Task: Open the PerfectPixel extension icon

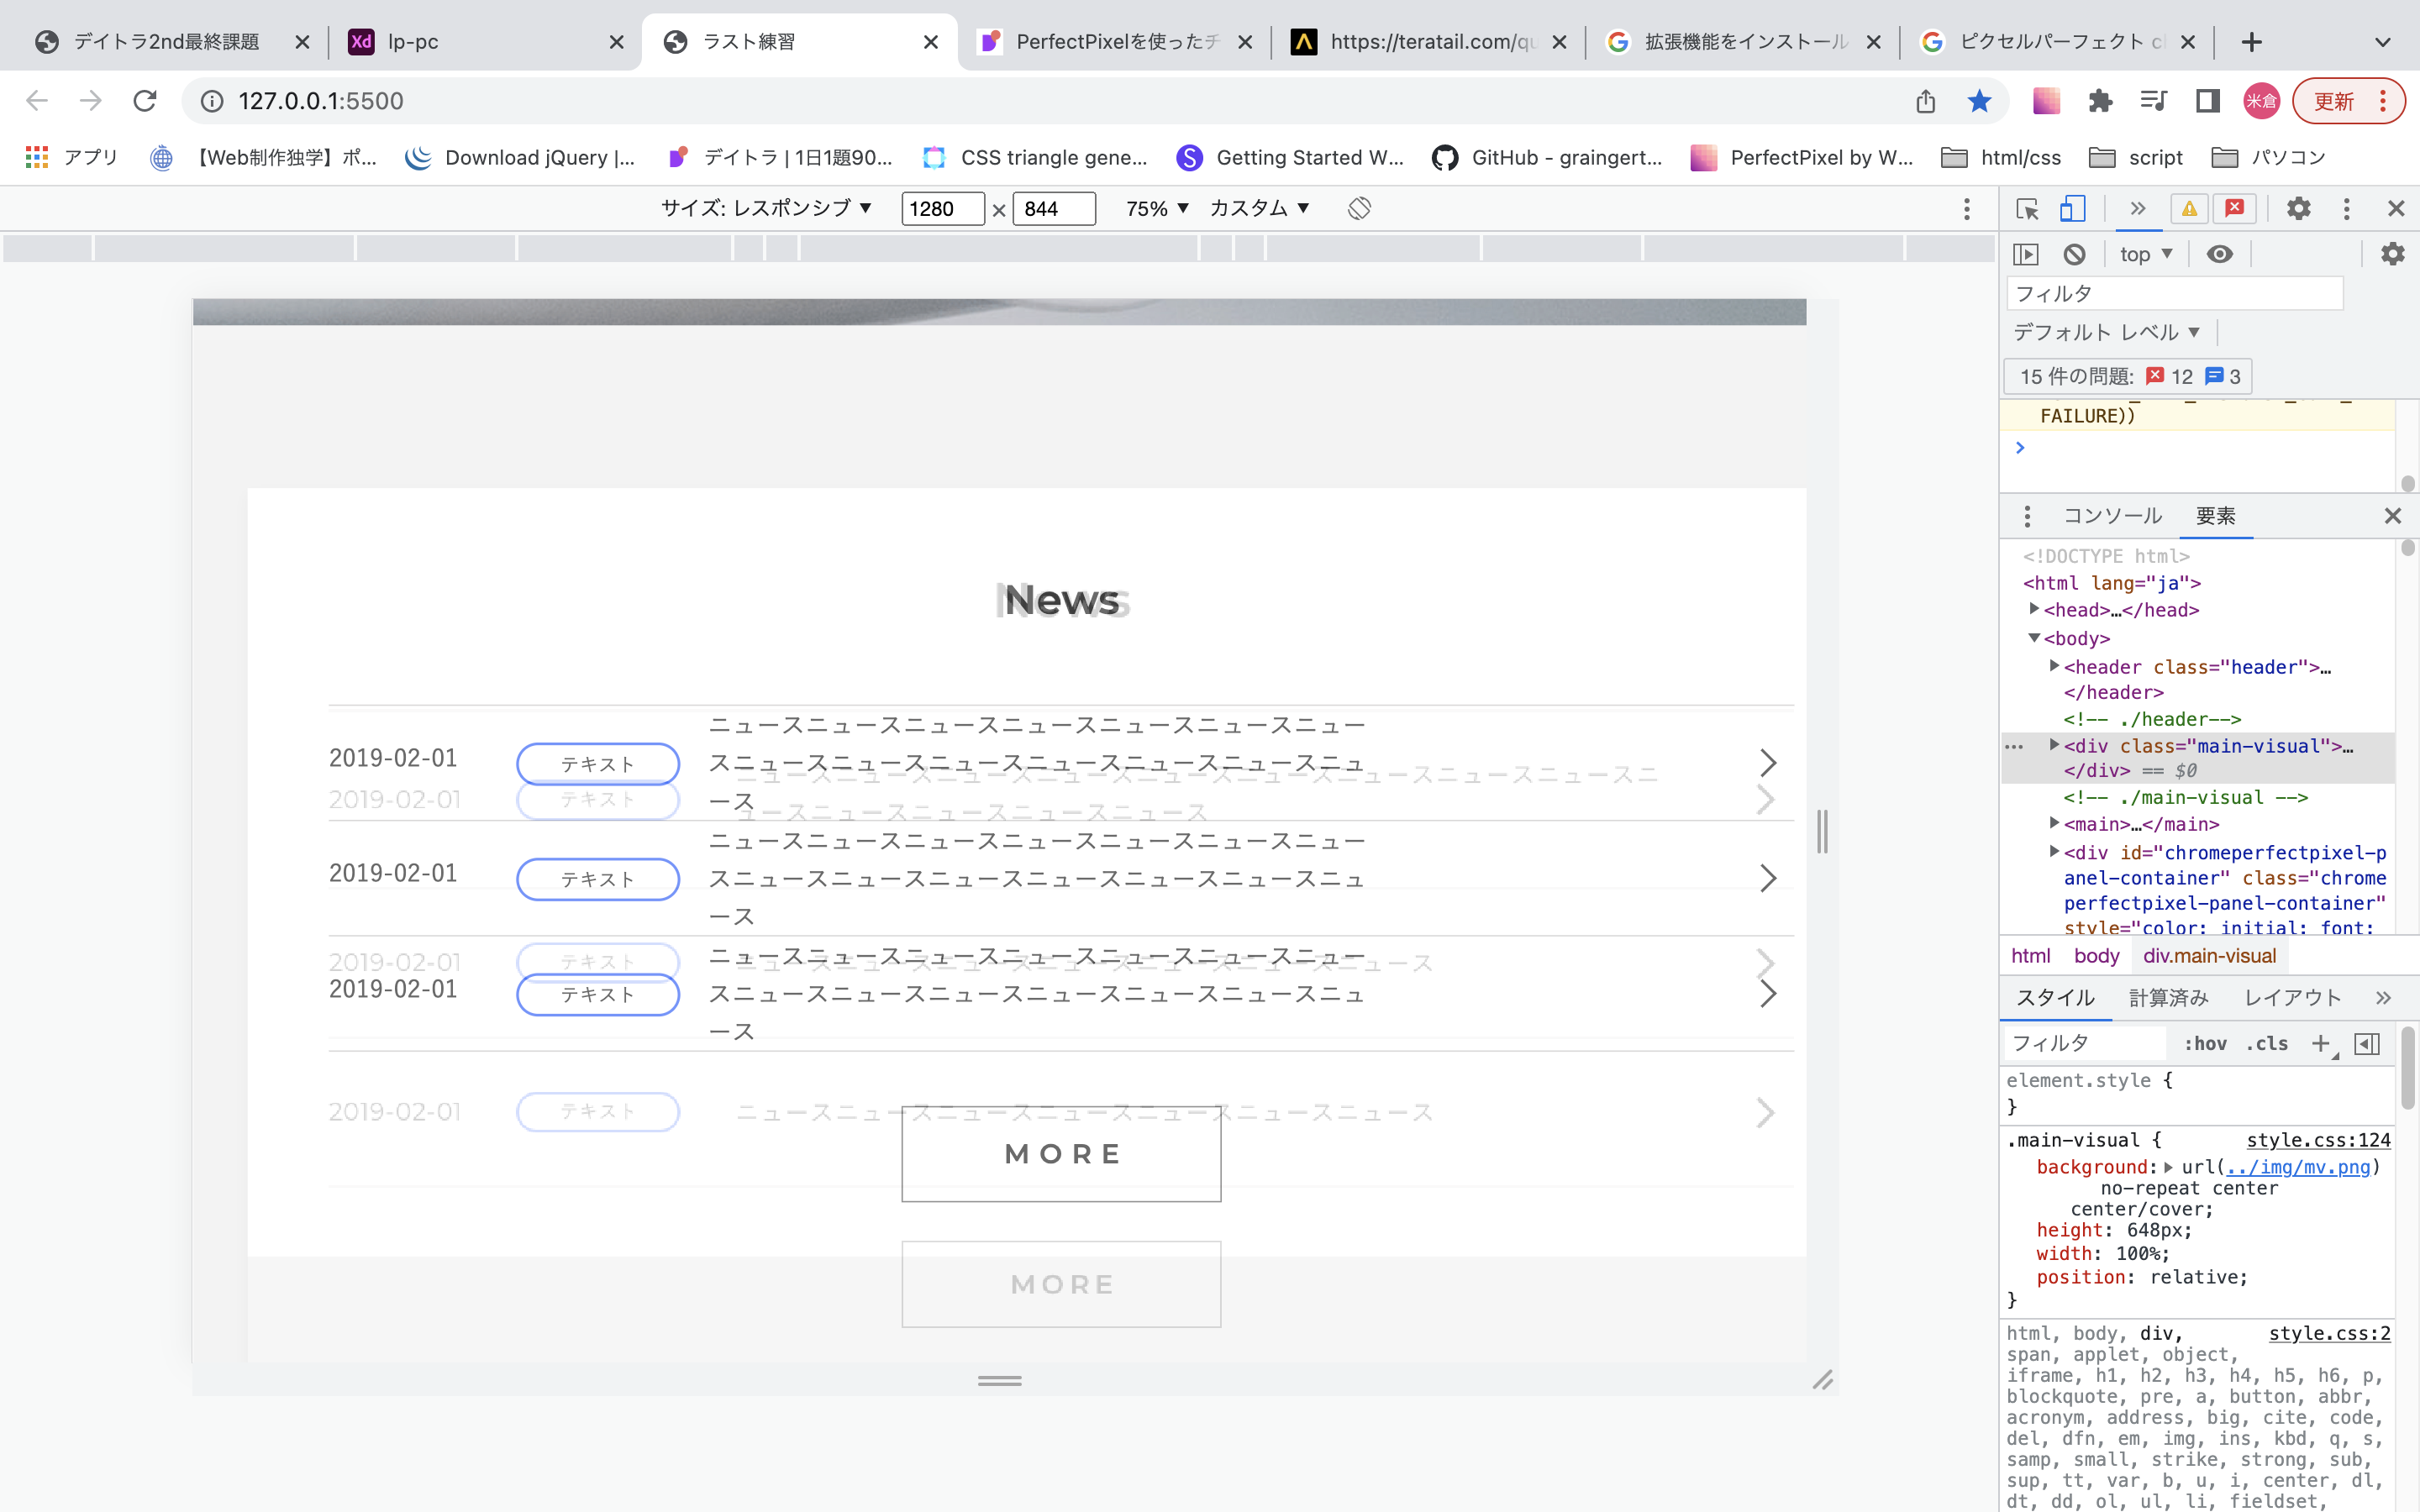Action: pos(2046,101)
